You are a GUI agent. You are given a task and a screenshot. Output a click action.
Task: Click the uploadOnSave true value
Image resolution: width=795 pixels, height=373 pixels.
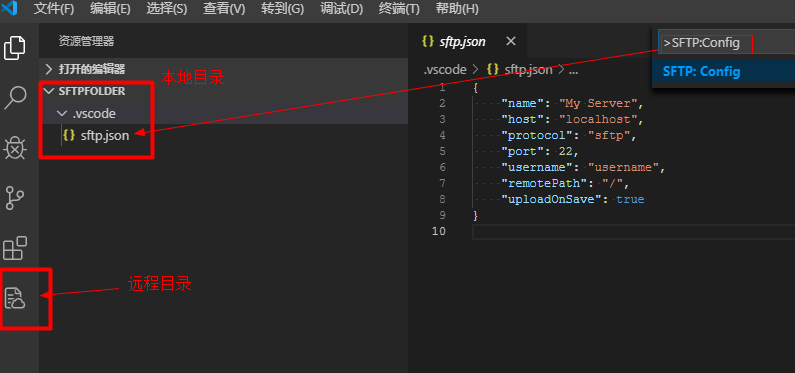[630, 200]
